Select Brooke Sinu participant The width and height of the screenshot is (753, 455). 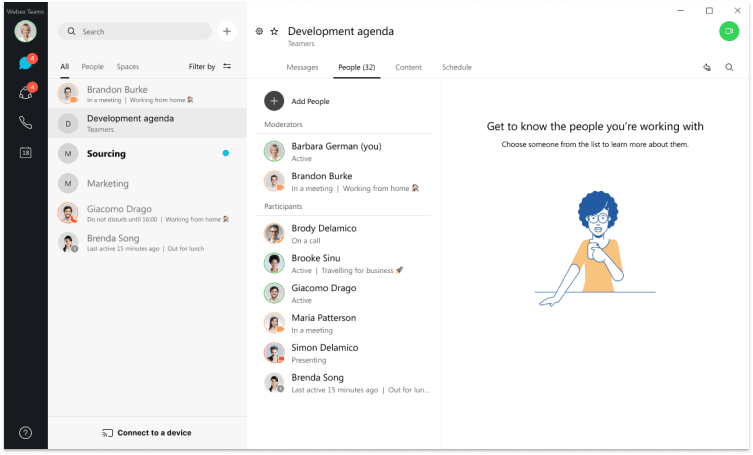344,263
